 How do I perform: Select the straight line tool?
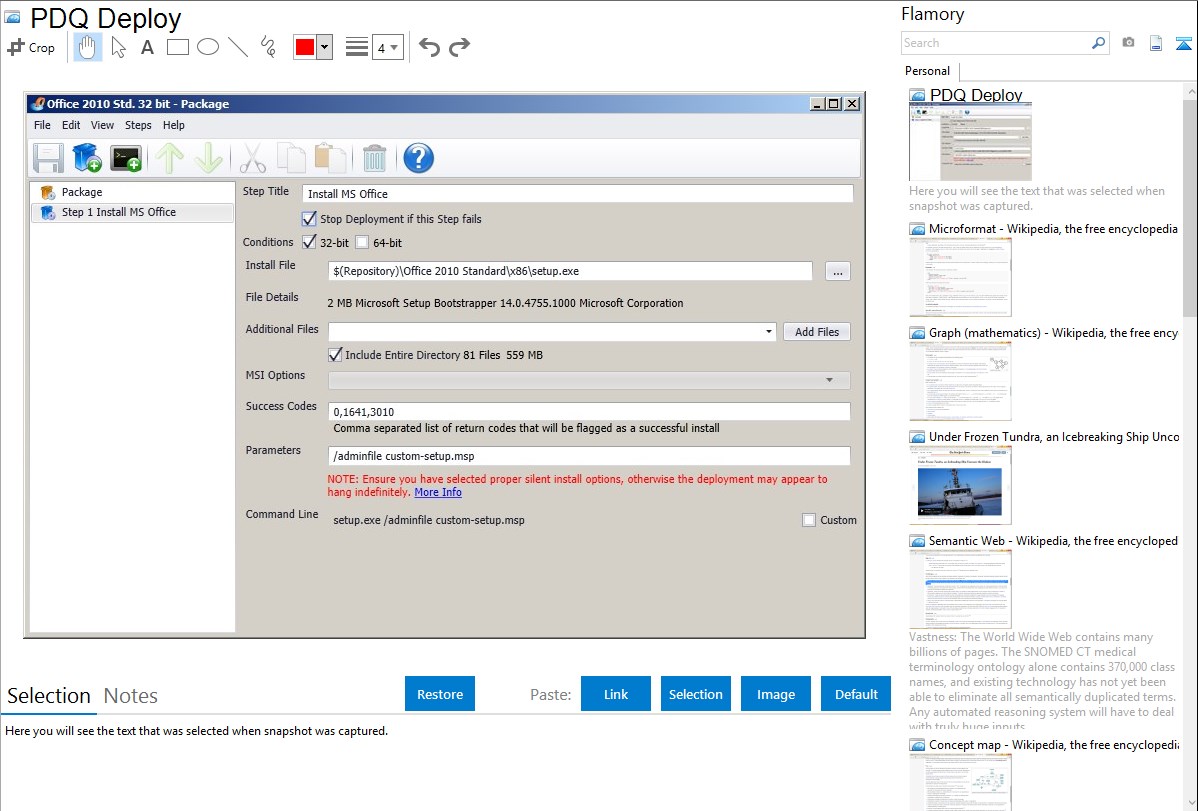pyautogui.click(x=238, y=47)
